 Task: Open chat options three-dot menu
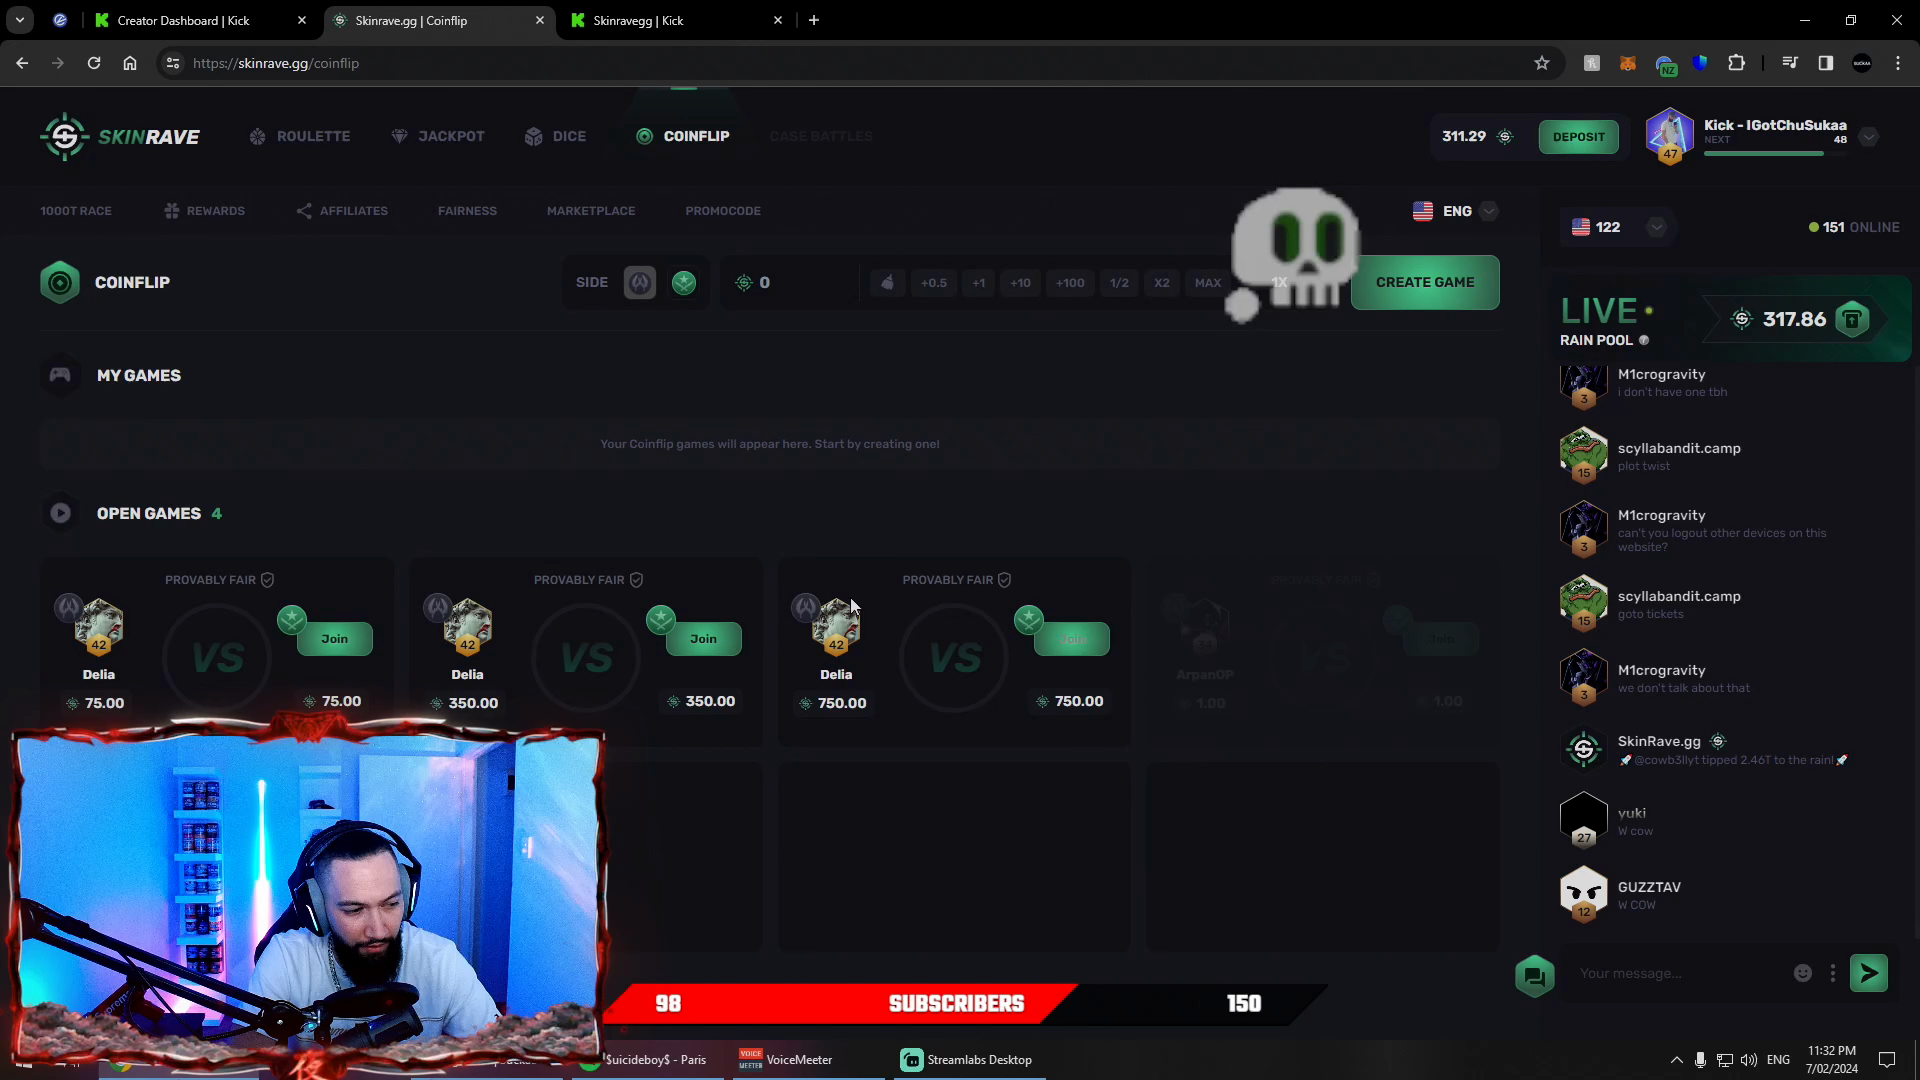tap(1832, 974)
